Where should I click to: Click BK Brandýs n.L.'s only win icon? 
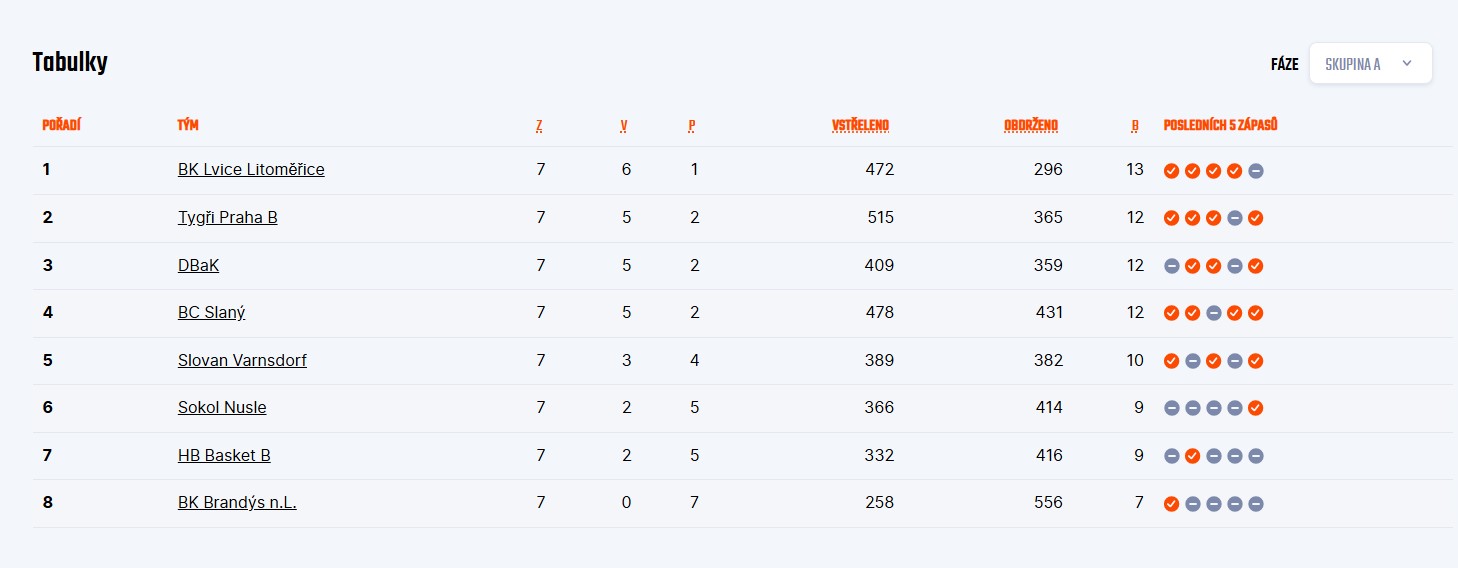click(x=1171, y=504)
